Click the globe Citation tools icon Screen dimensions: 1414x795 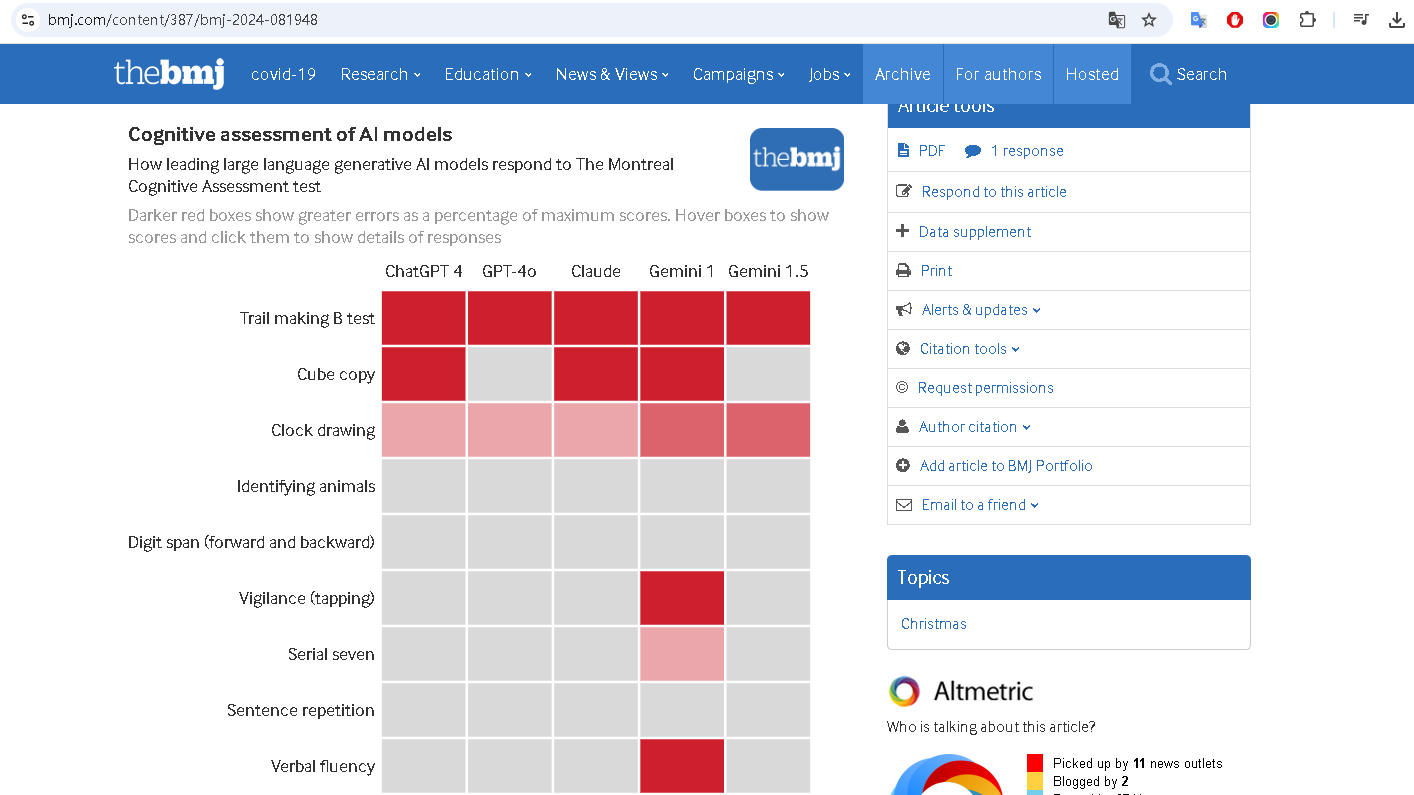pyautogui.click(x=903, y=349)
